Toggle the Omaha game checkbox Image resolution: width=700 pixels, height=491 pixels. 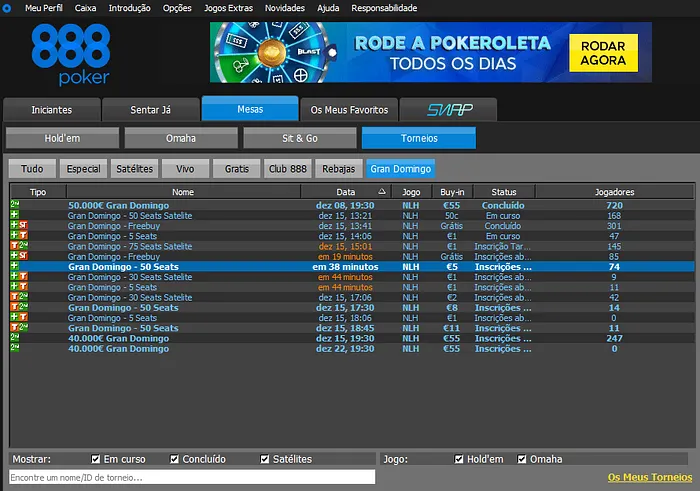pyautogui.click(x=521, y=459)
